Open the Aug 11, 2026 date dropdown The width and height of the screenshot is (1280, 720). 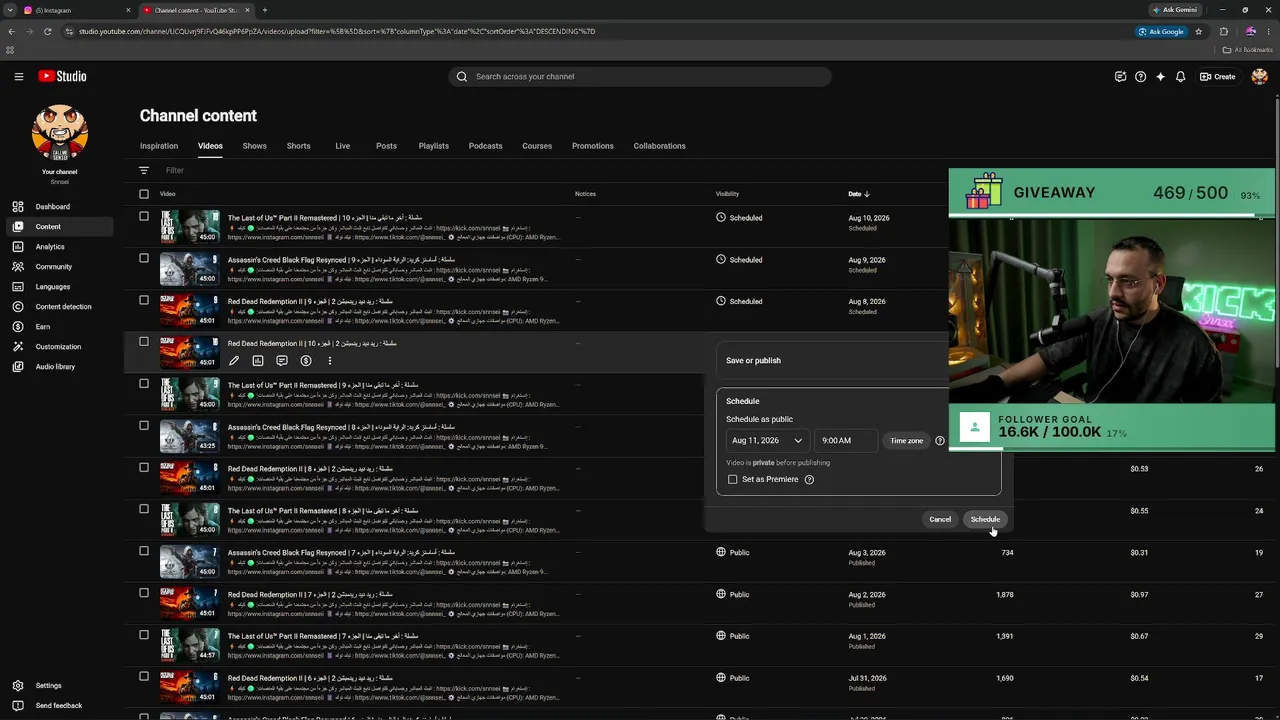[x=767, y=441]
